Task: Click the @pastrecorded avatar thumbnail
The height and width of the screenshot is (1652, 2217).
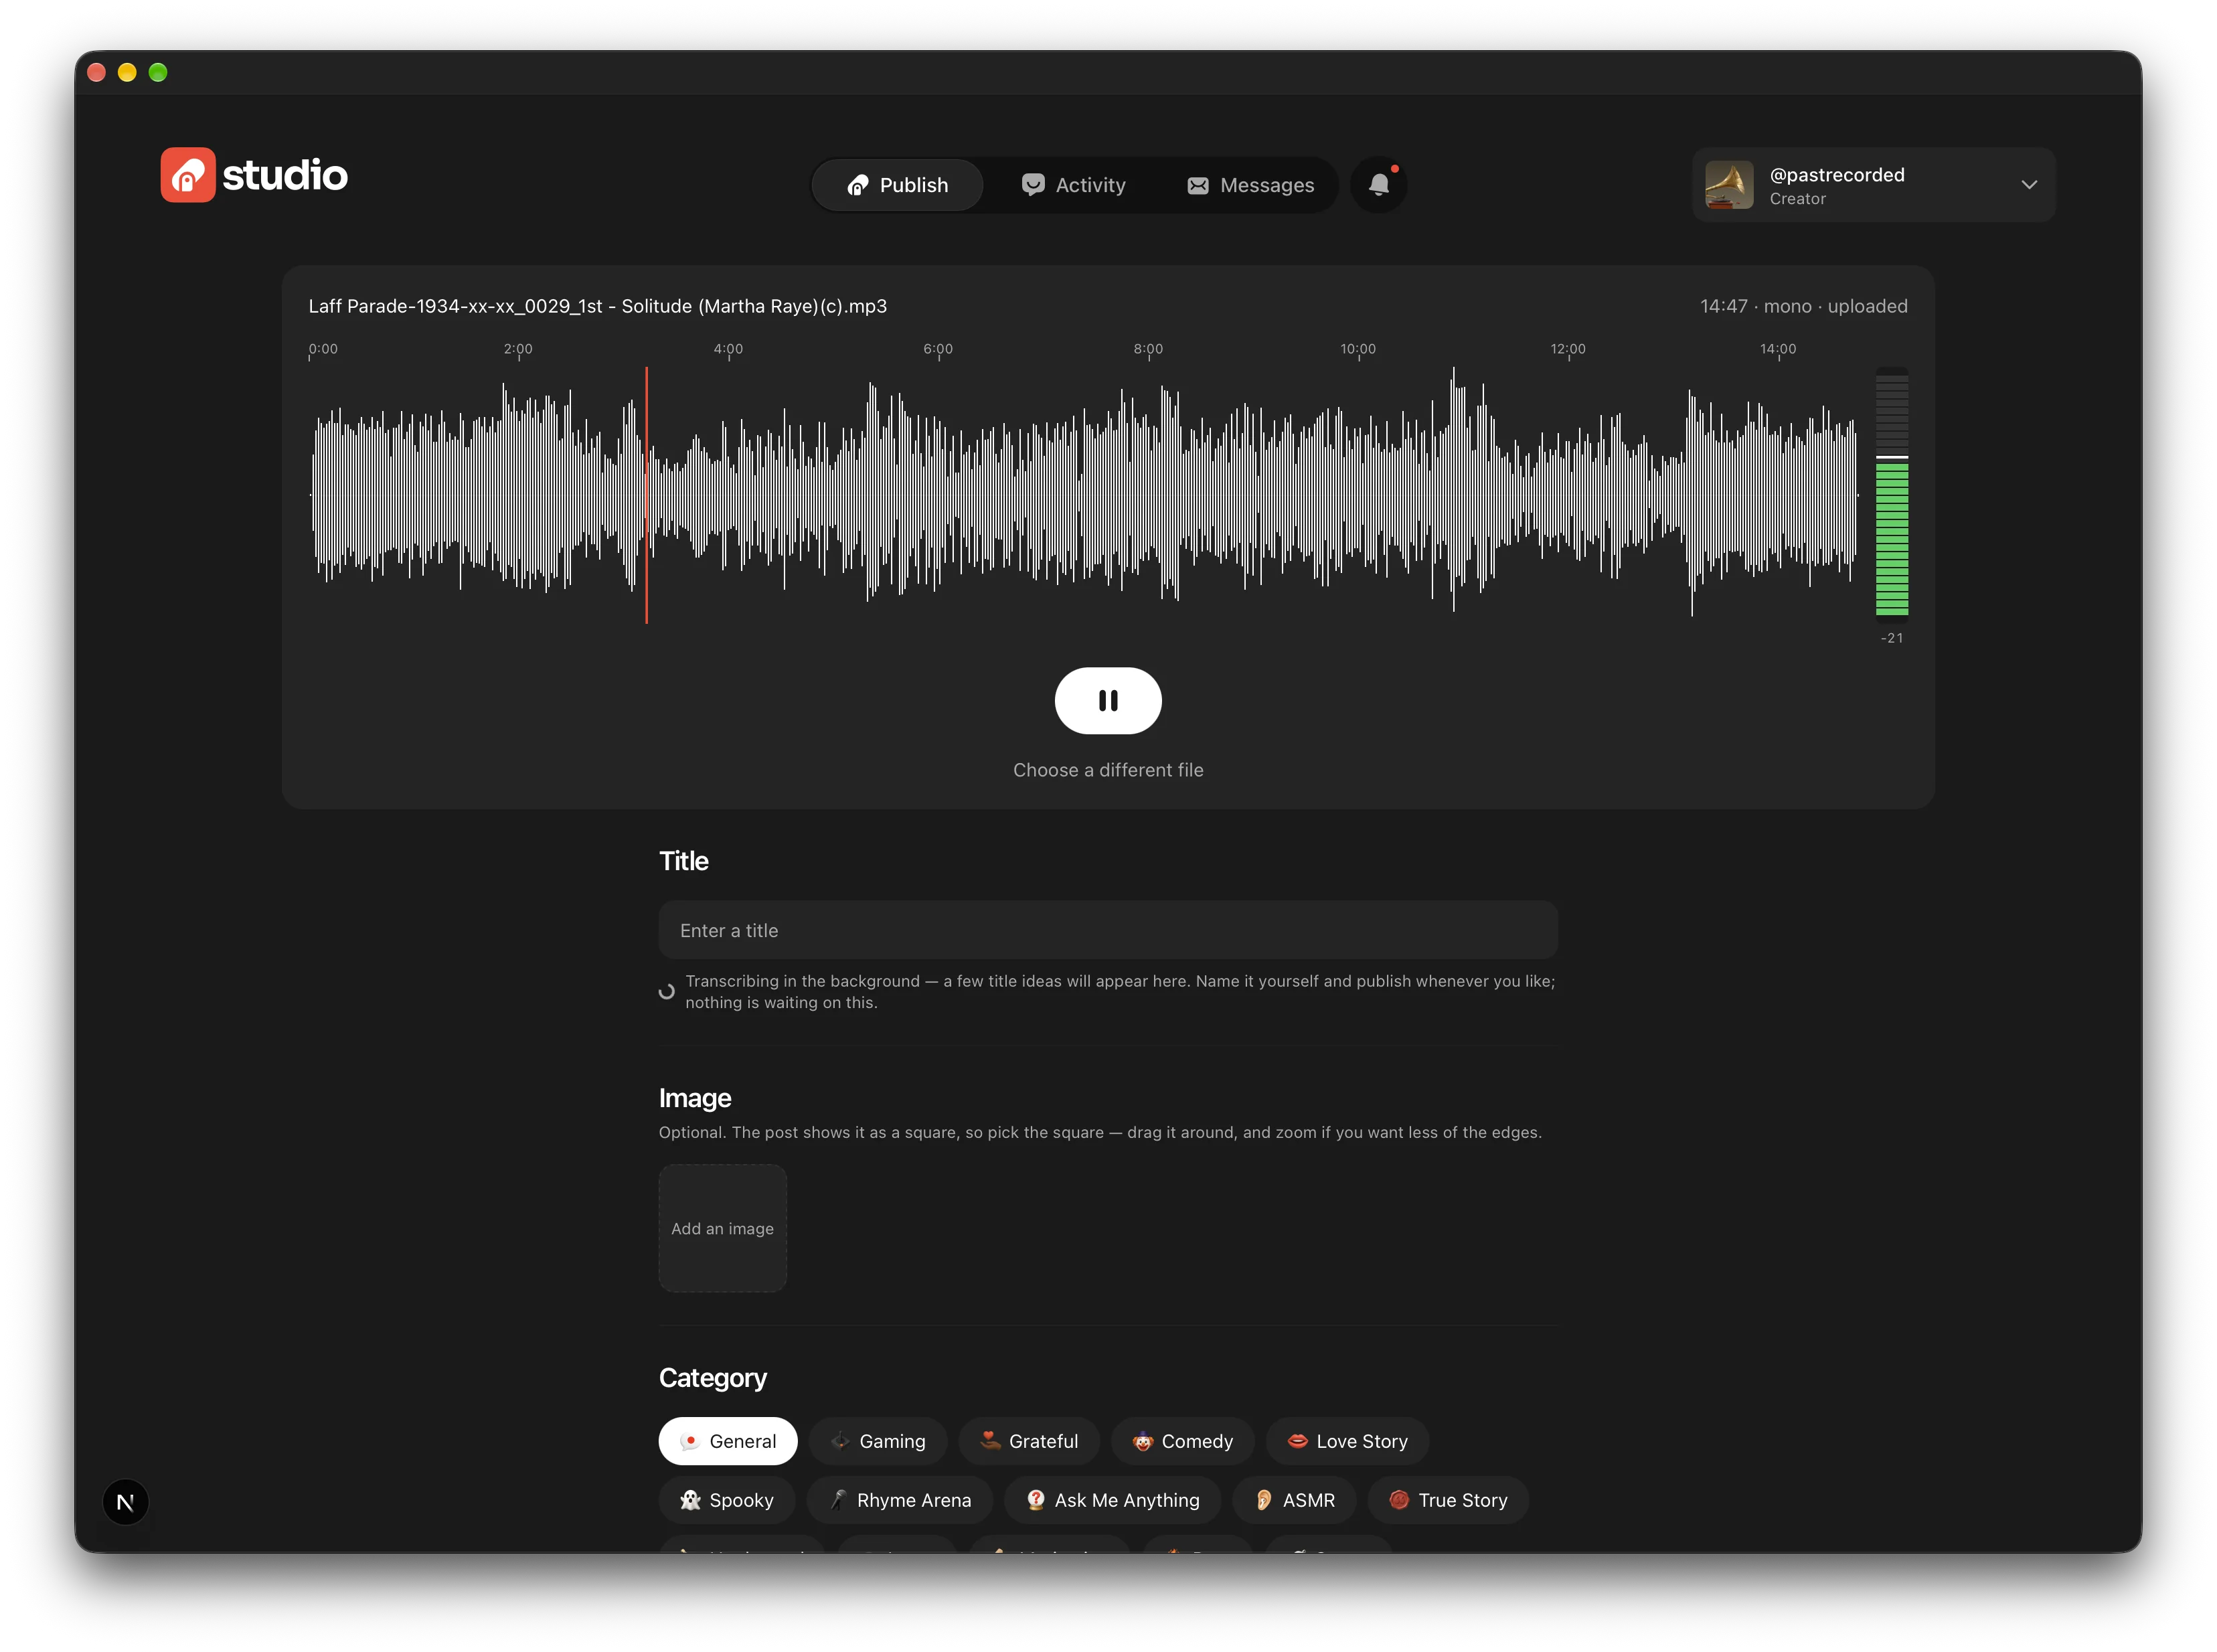Action: 1729,185
